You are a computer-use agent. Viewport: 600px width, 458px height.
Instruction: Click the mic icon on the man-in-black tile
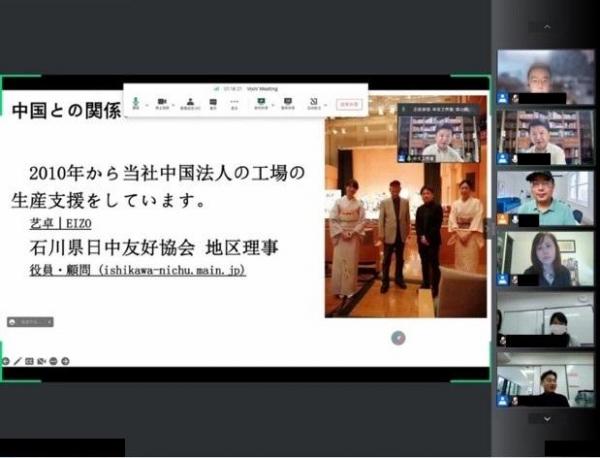click(x=515, y=401)
